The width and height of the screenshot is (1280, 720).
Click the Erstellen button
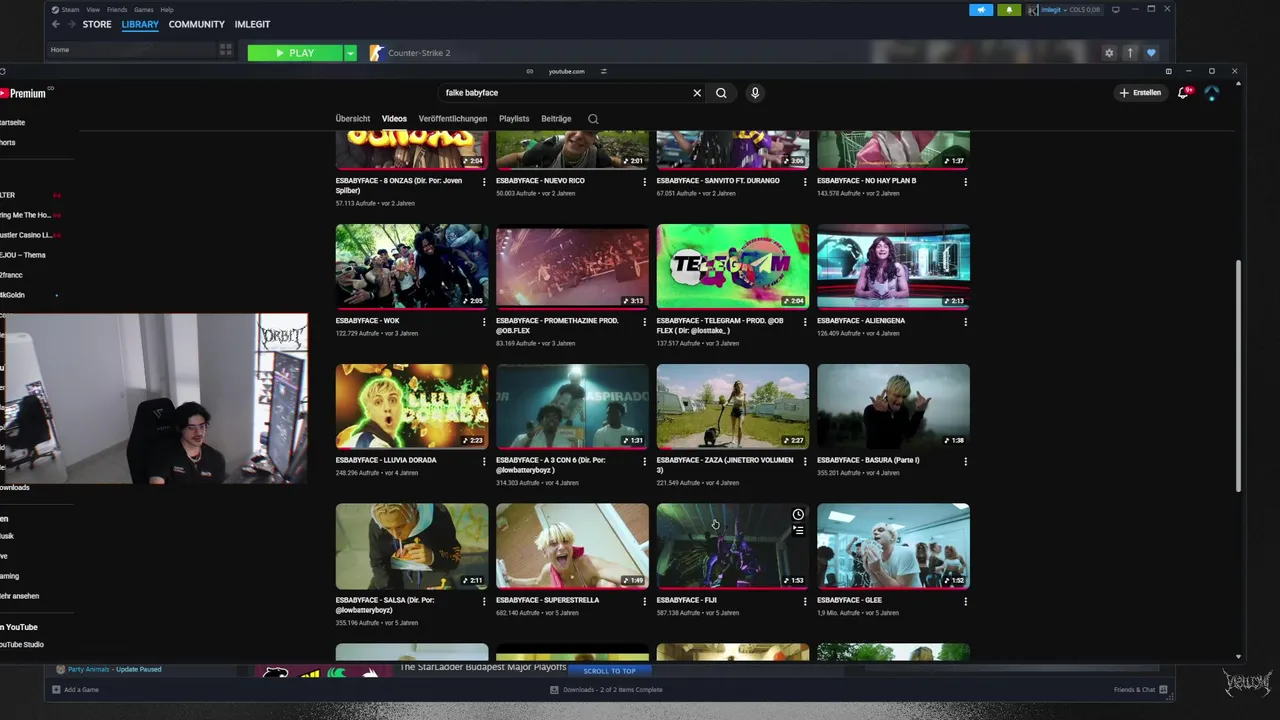point(1141,93)
